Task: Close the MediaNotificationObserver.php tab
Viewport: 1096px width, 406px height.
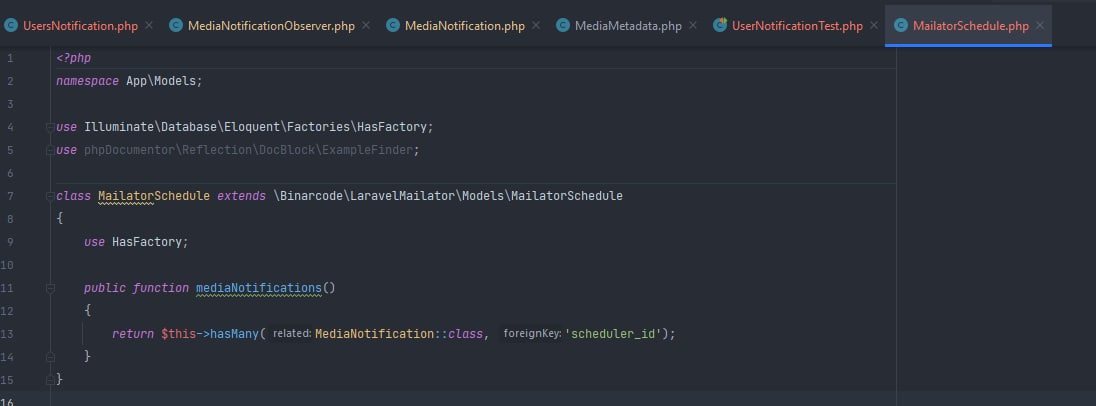Action: click(366, 25)
